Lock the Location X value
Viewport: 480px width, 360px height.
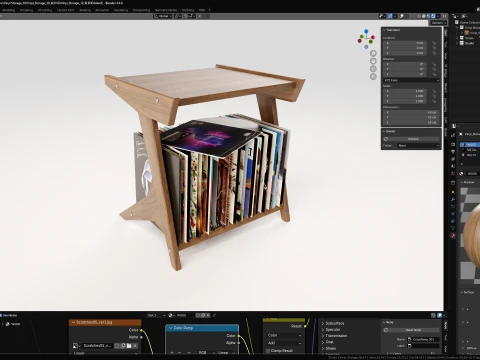click(434, 43)
